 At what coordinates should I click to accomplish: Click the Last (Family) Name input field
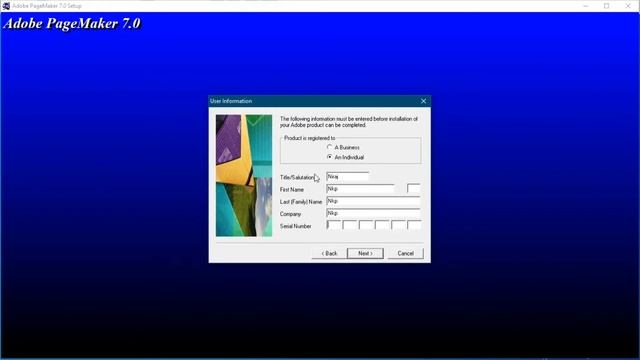click(x=373, y=201)
